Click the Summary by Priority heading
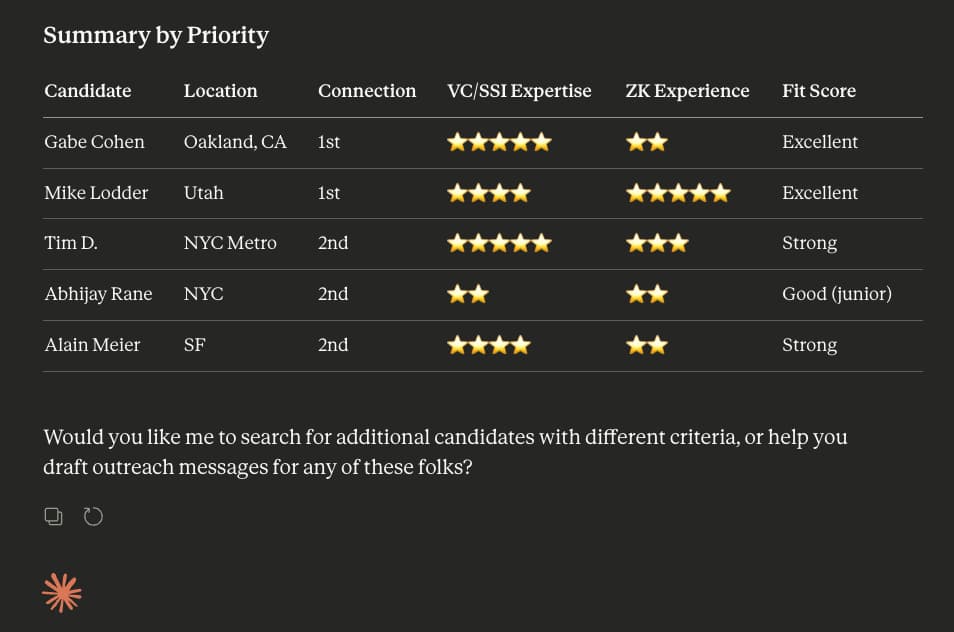This screenshot has height=632, width=954. coord(156,36)
